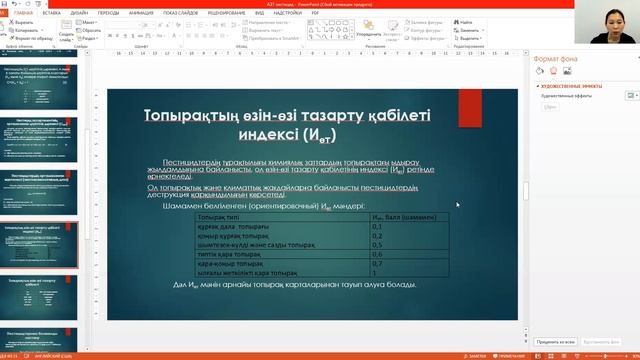Open the font size combo box
640x360 pixels.
[148, 25]
